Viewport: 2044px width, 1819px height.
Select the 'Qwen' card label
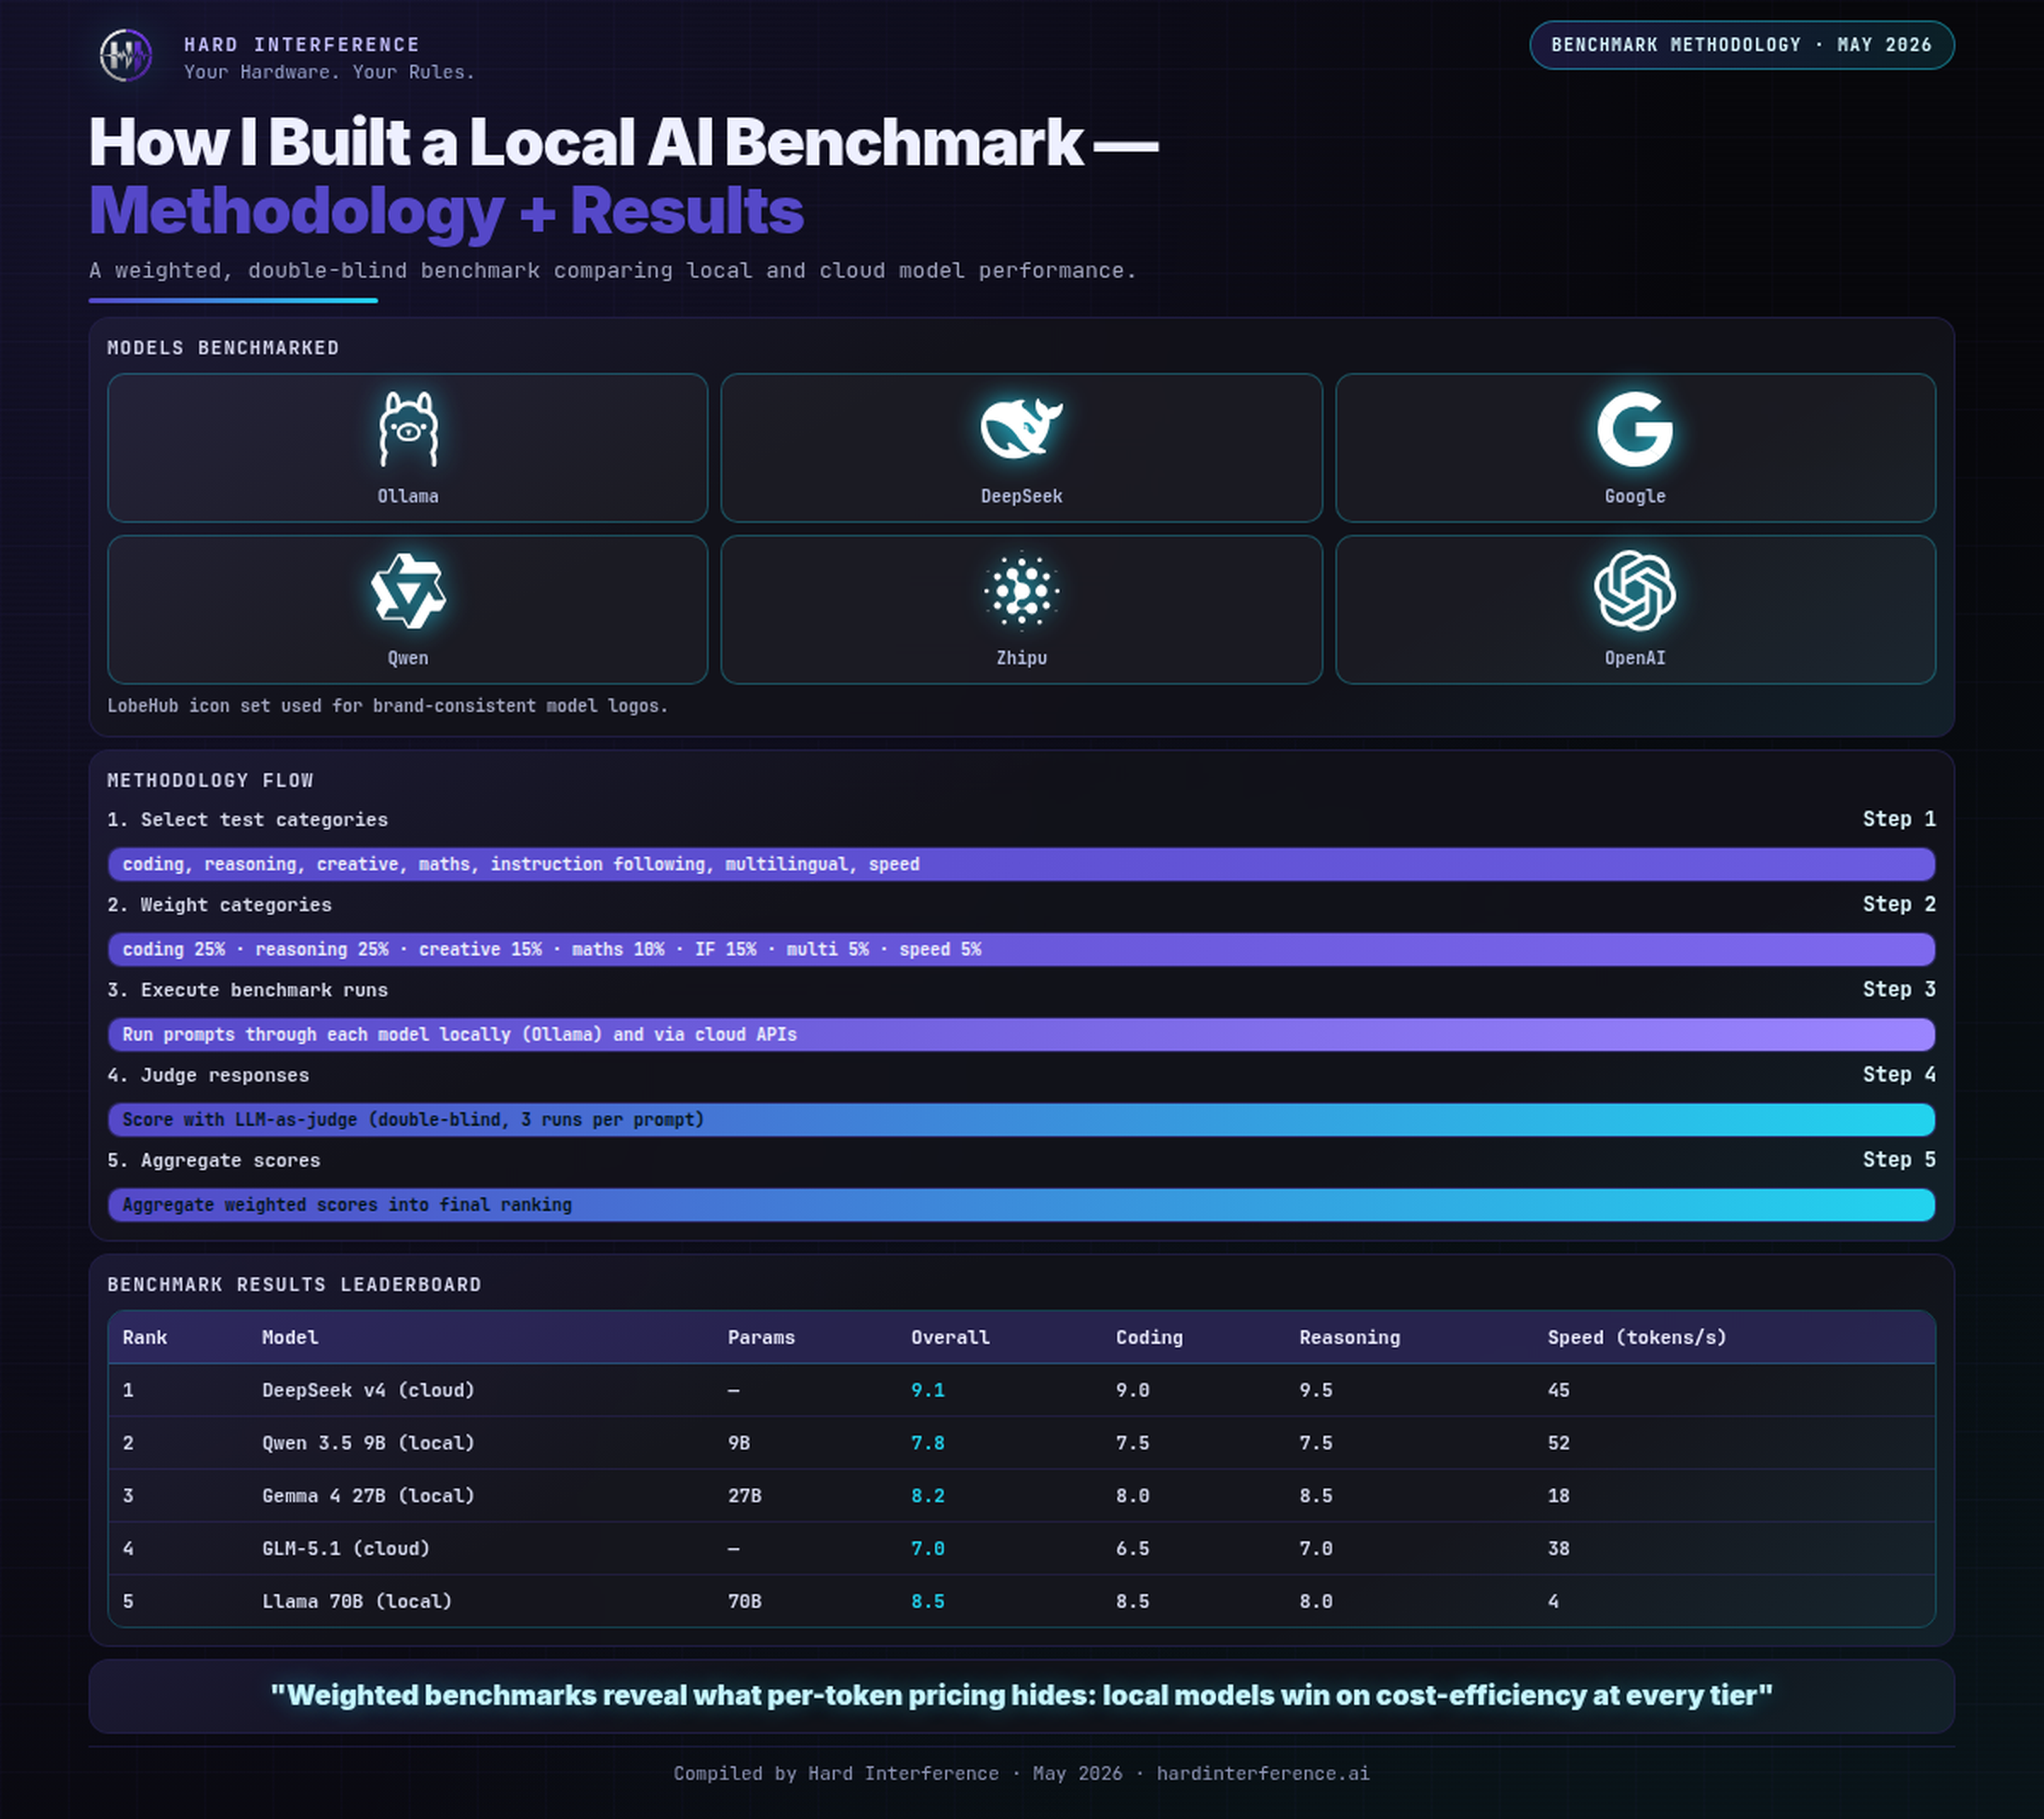408,658
